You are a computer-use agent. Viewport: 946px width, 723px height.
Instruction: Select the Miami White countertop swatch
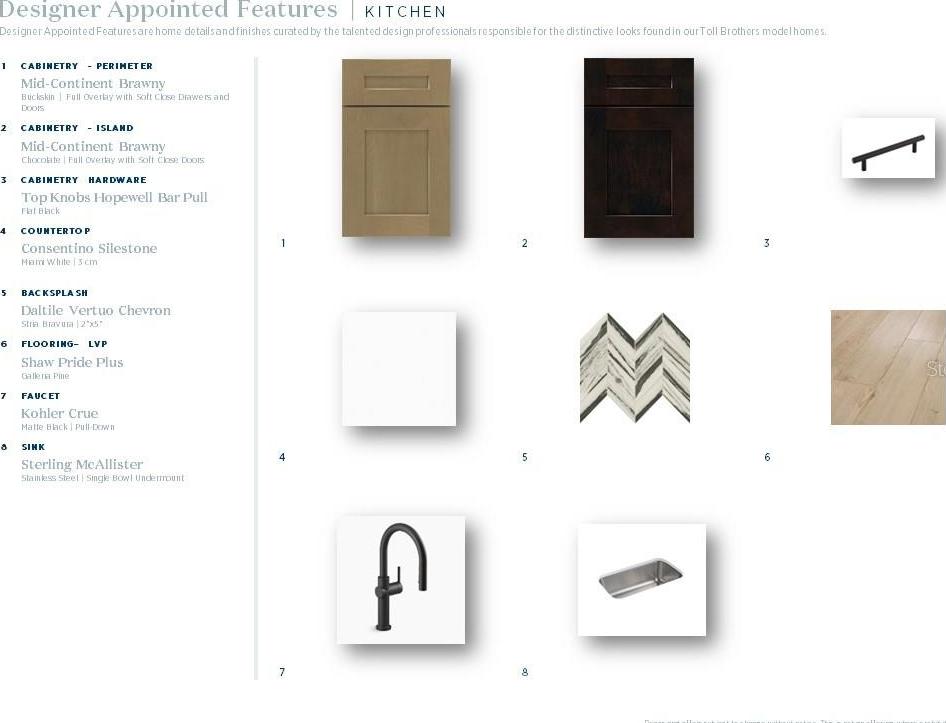click(x=399, y=369)
